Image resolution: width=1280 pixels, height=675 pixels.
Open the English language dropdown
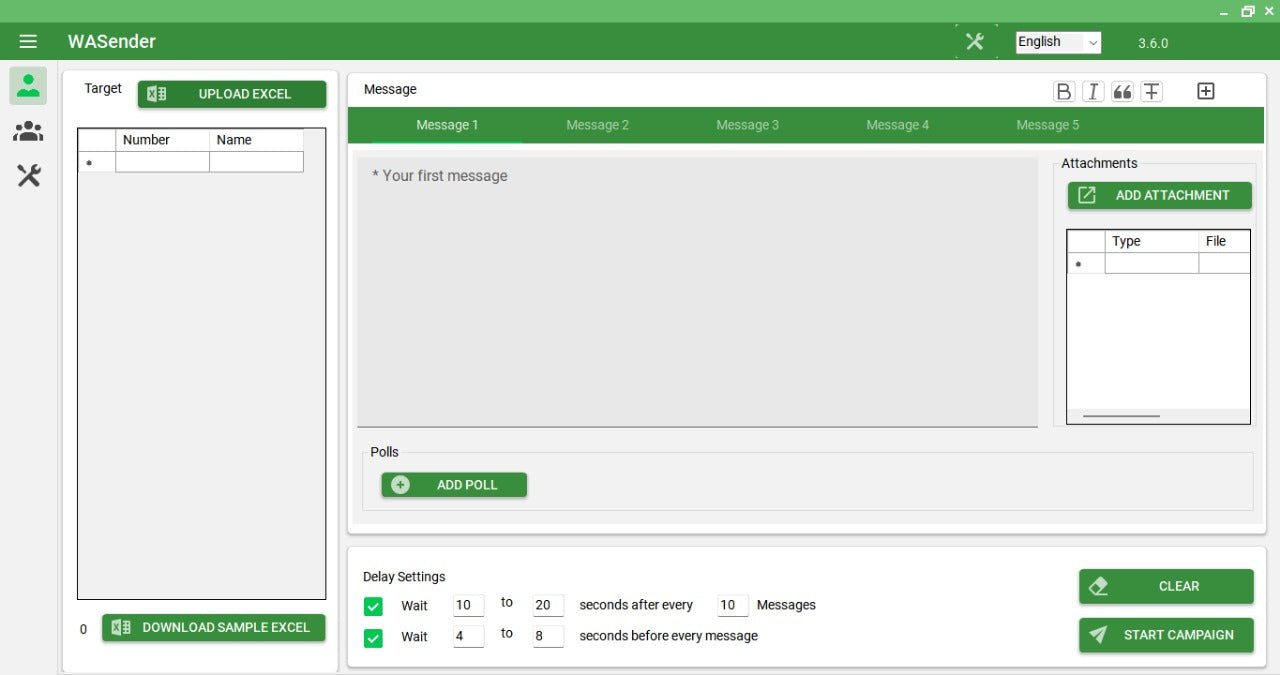pos(1058,42)
